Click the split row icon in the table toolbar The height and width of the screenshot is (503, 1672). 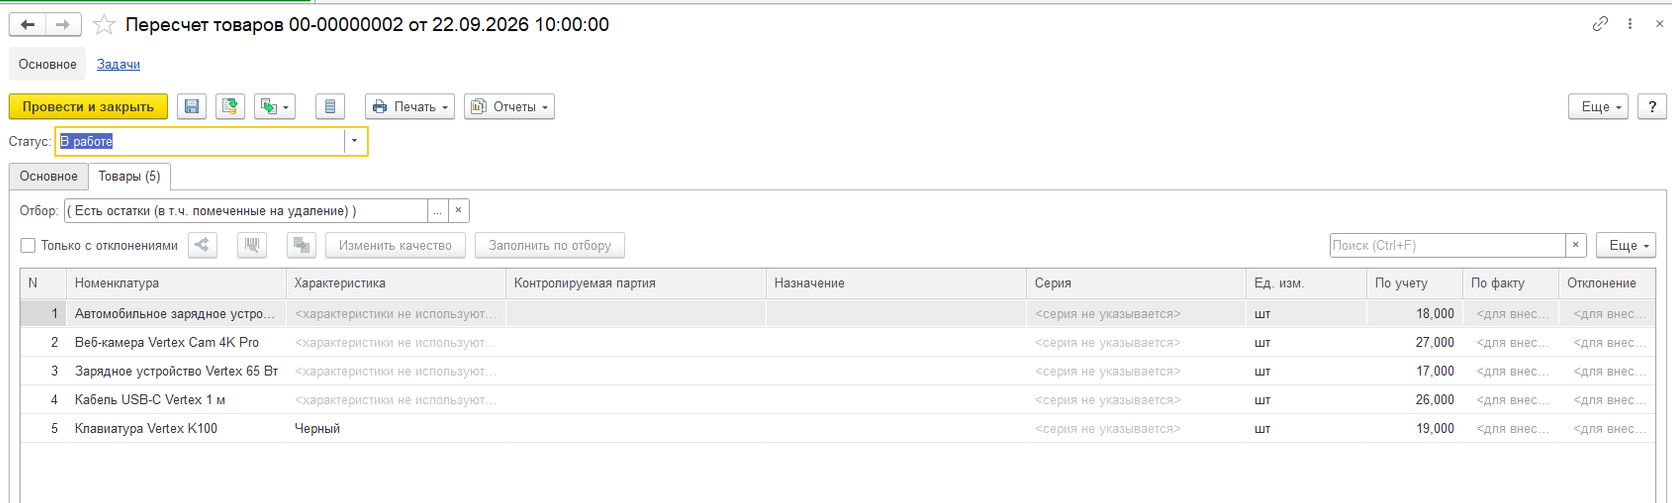point(203,245)
